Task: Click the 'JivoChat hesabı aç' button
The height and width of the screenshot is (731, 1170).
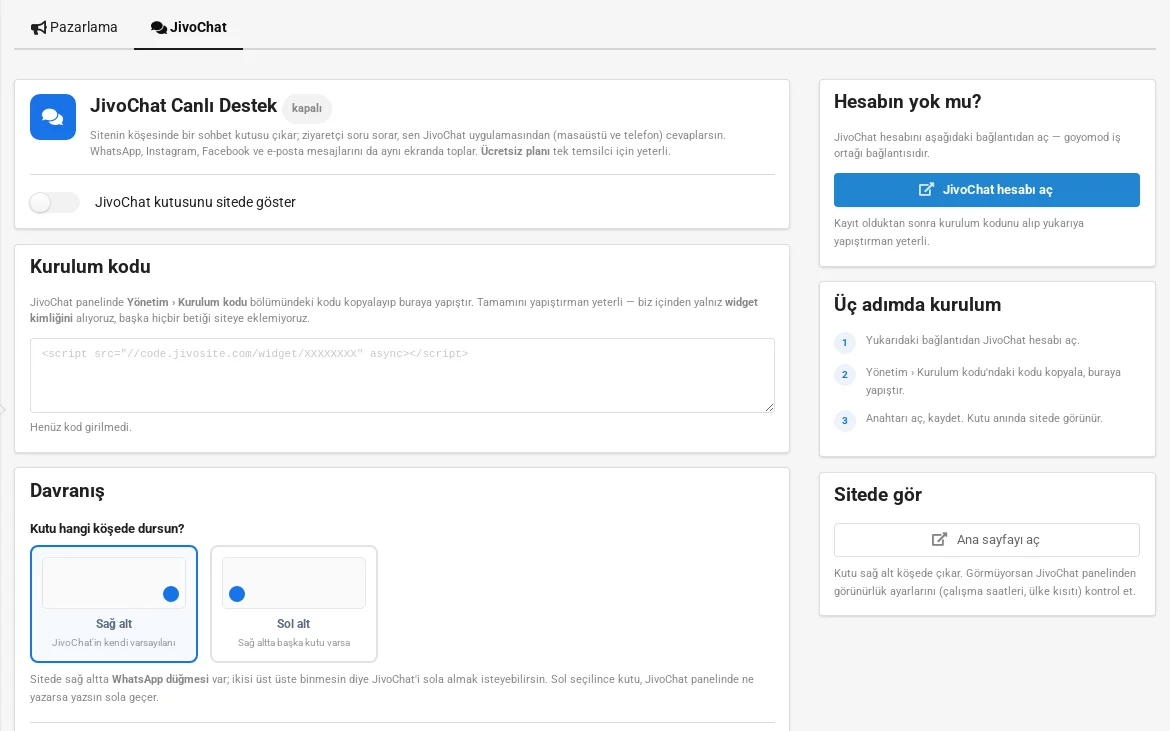Action: (x=986, y=189)
